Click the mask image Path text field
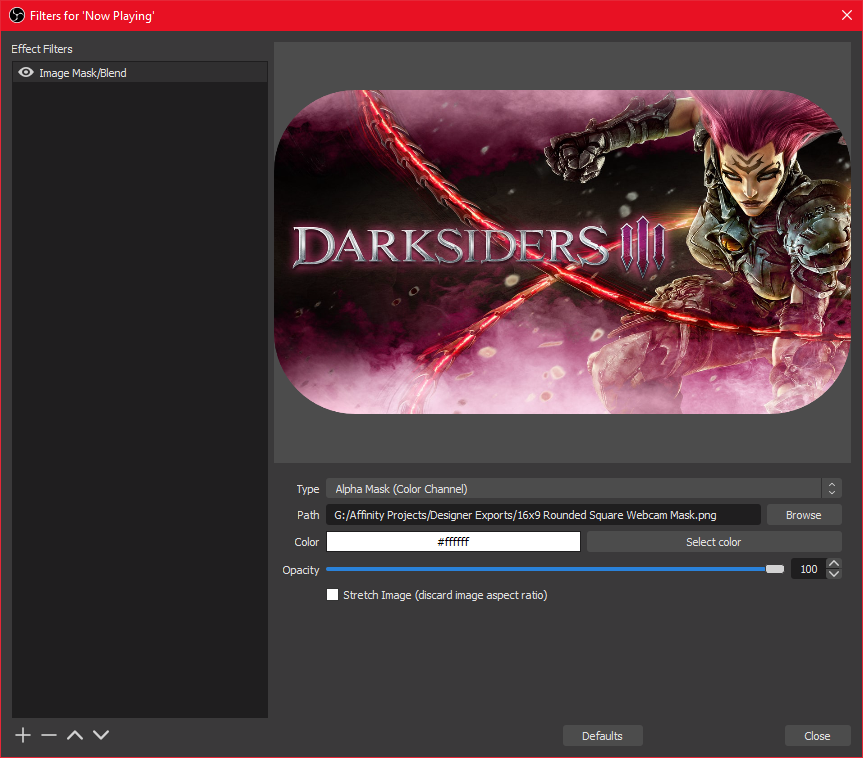863x758 pixels. (x=543, y=515)
